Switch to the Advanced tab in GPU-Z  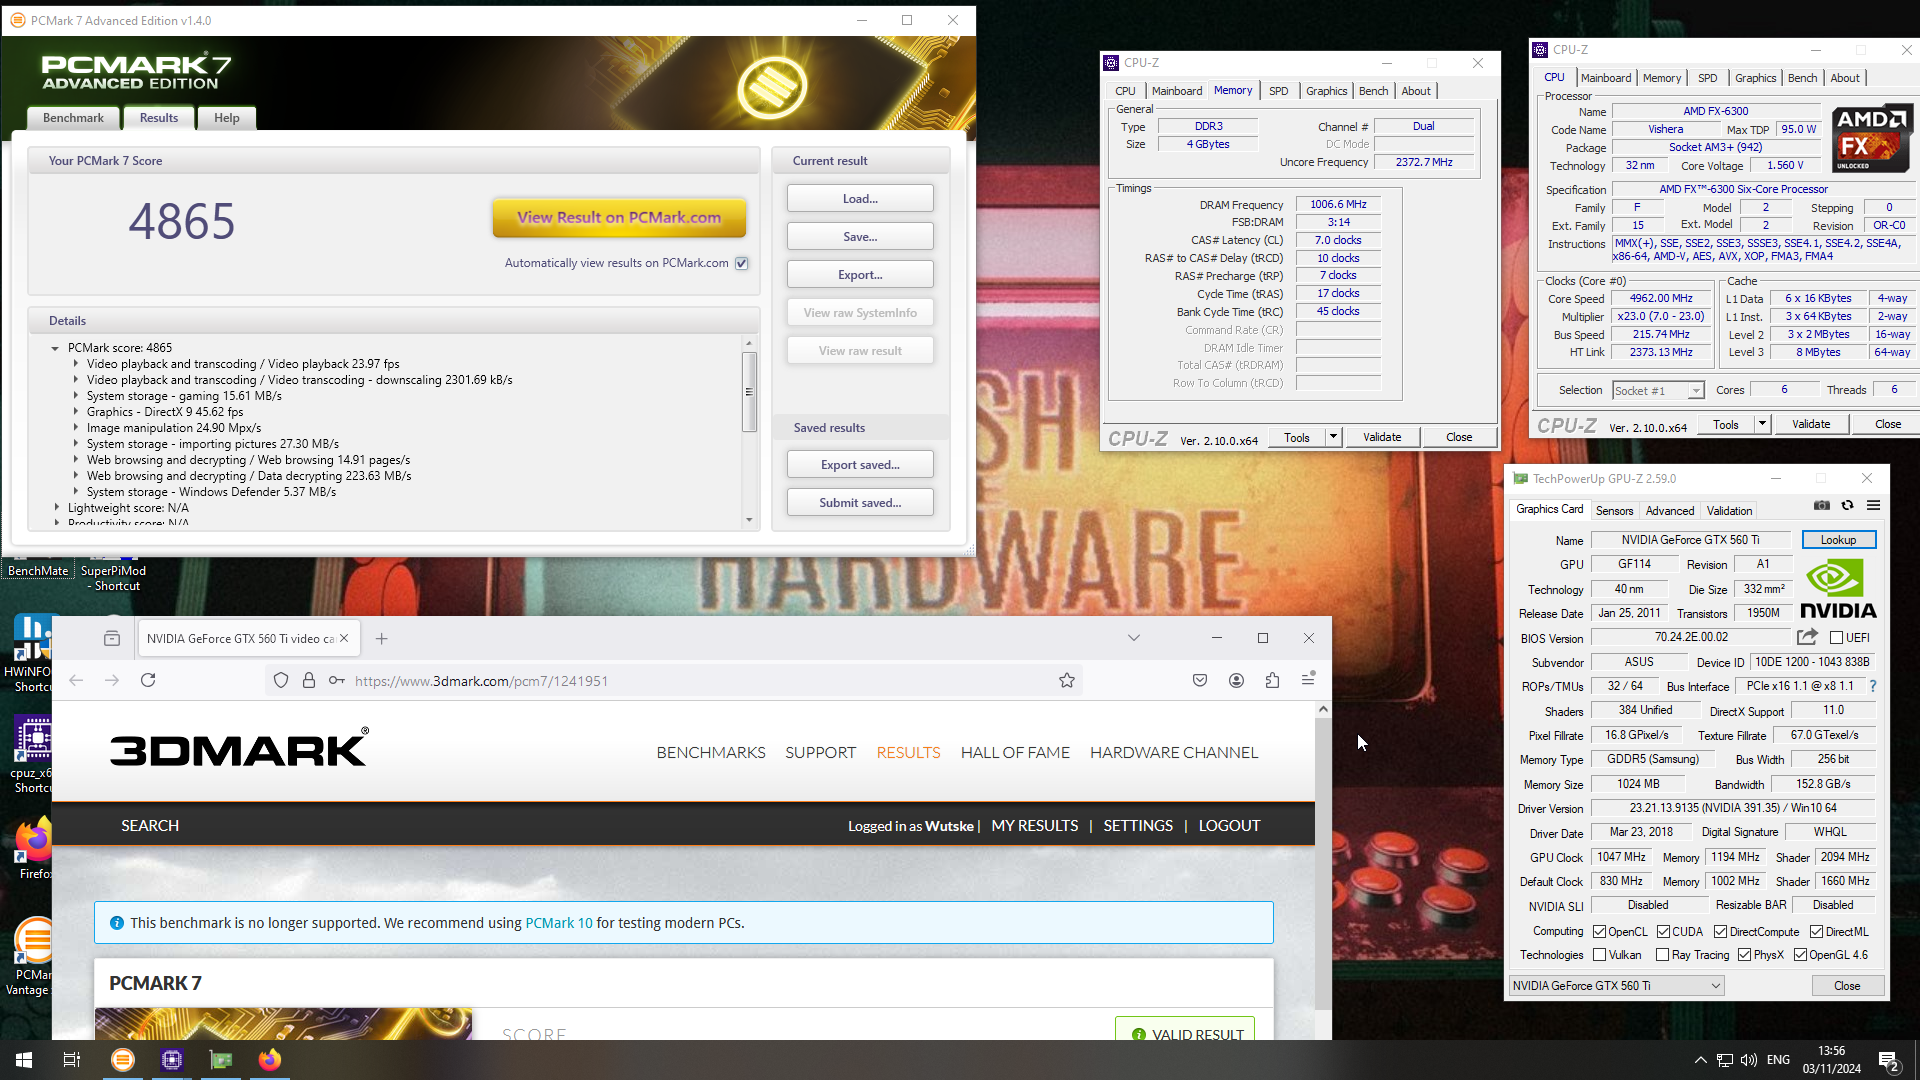coord(1670,511)
